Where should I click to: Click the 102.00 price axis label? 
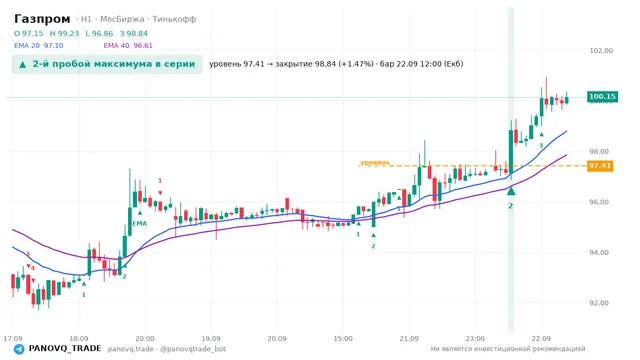pyautogui.click(x=601, y=51)
